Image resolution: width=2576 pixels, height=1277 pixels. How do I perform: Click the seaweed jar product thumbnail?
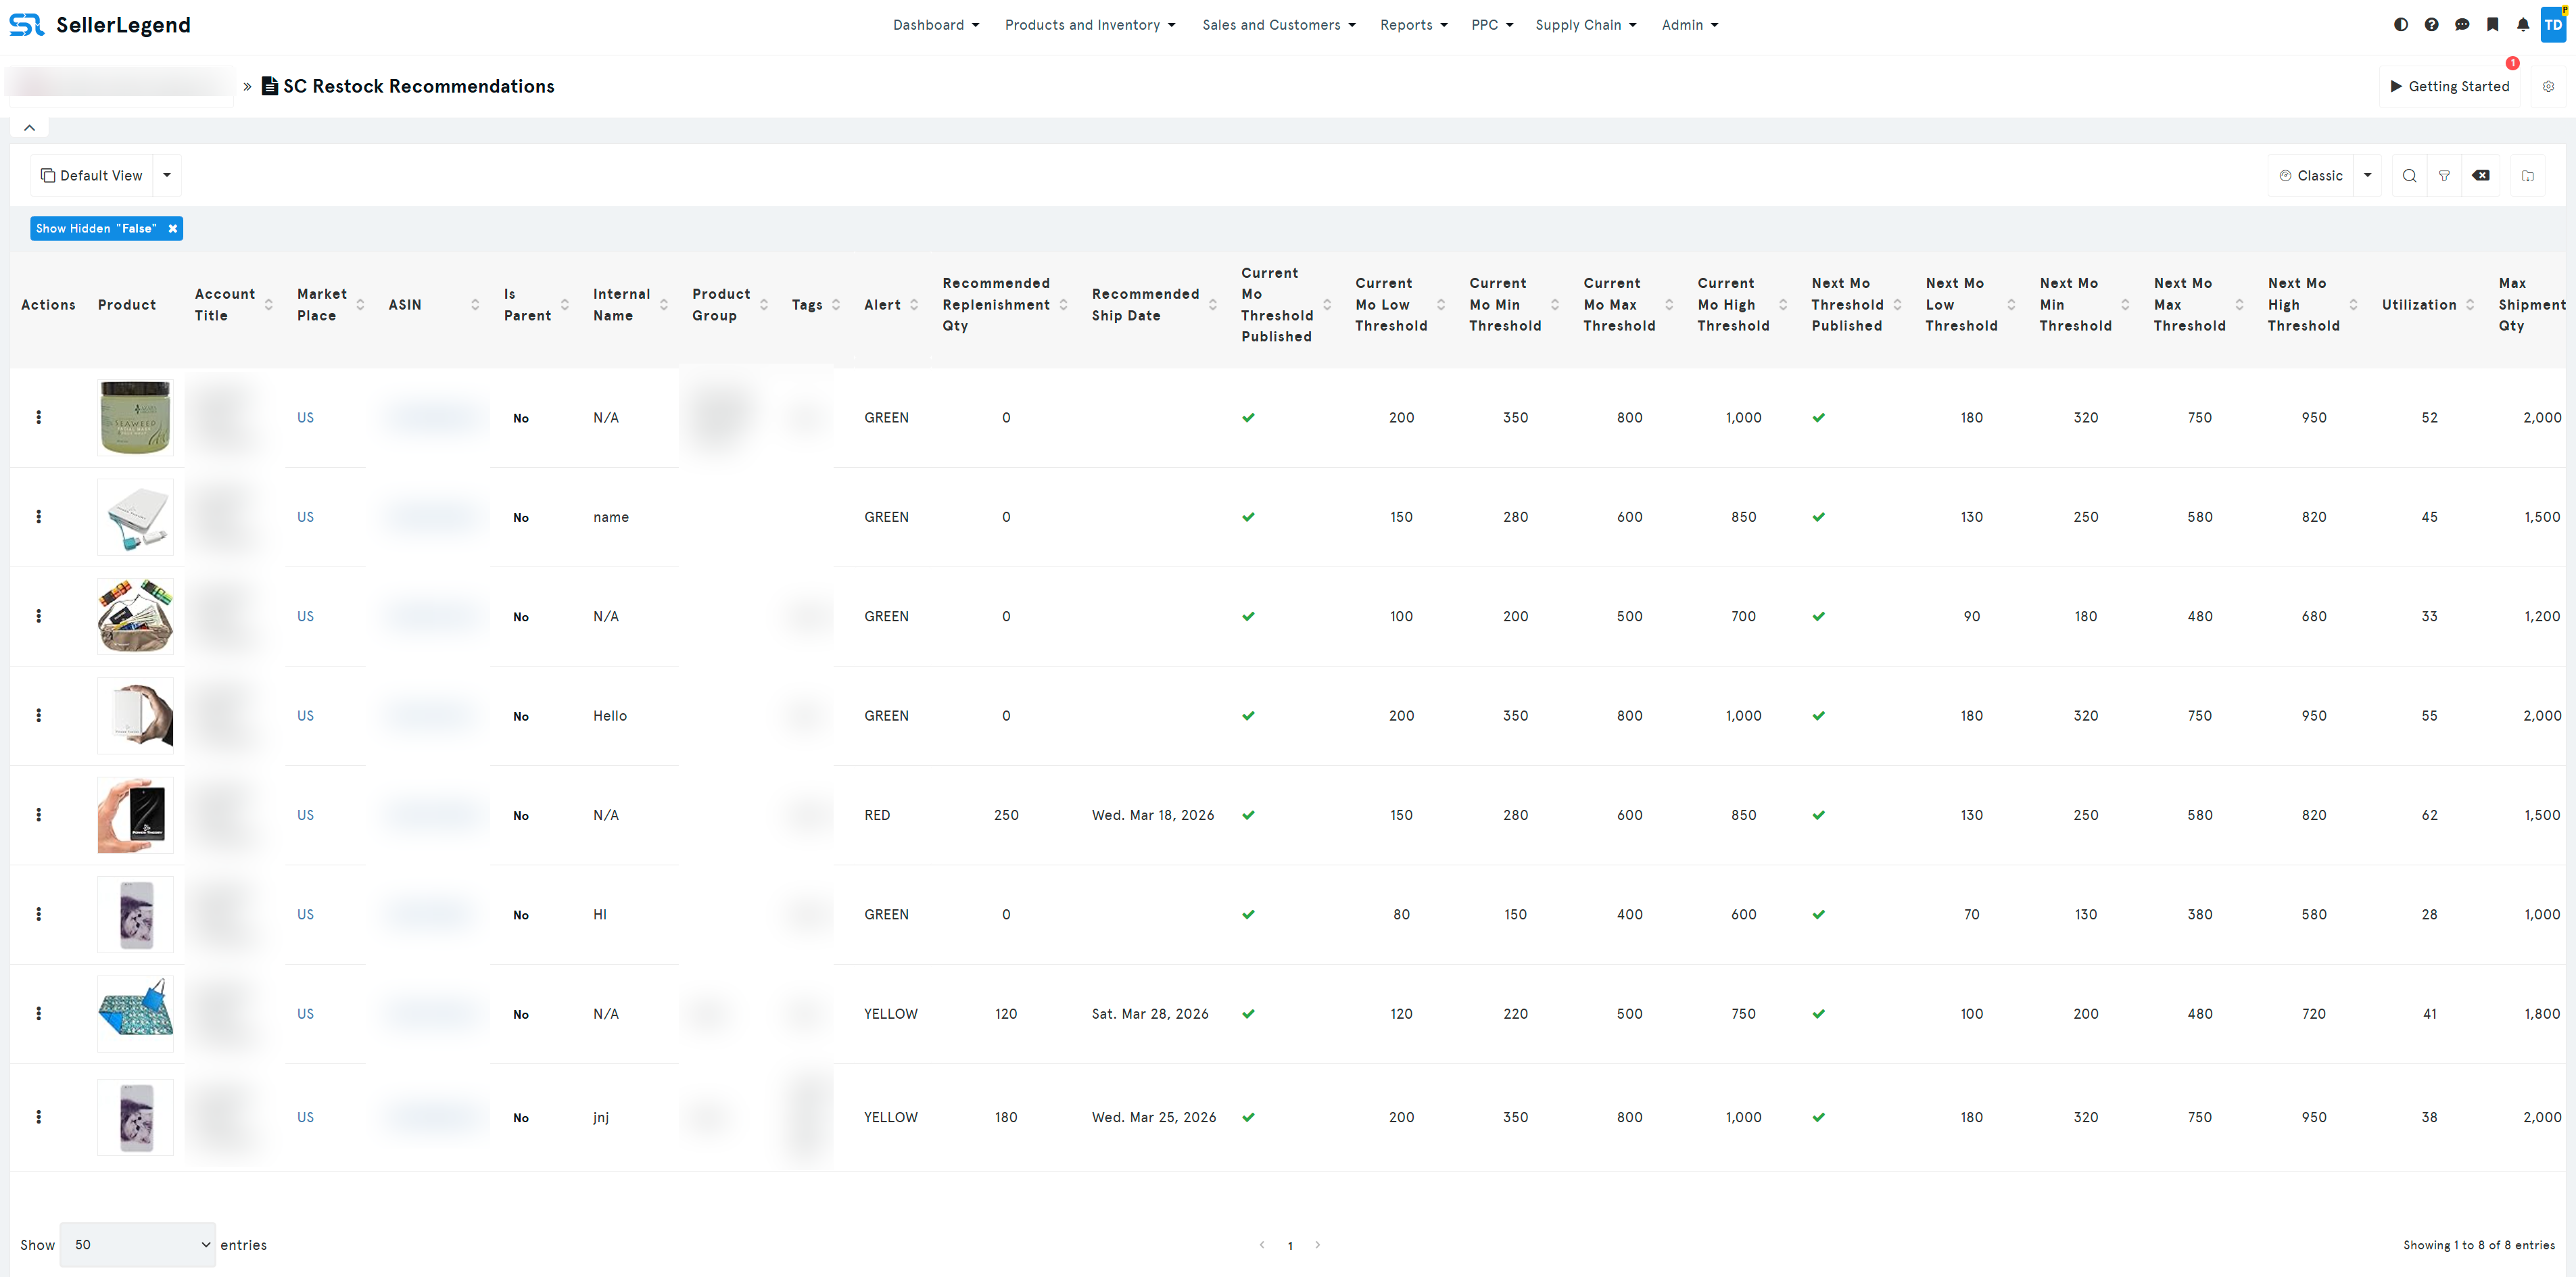pyautogui.click(x=135, y=418)
